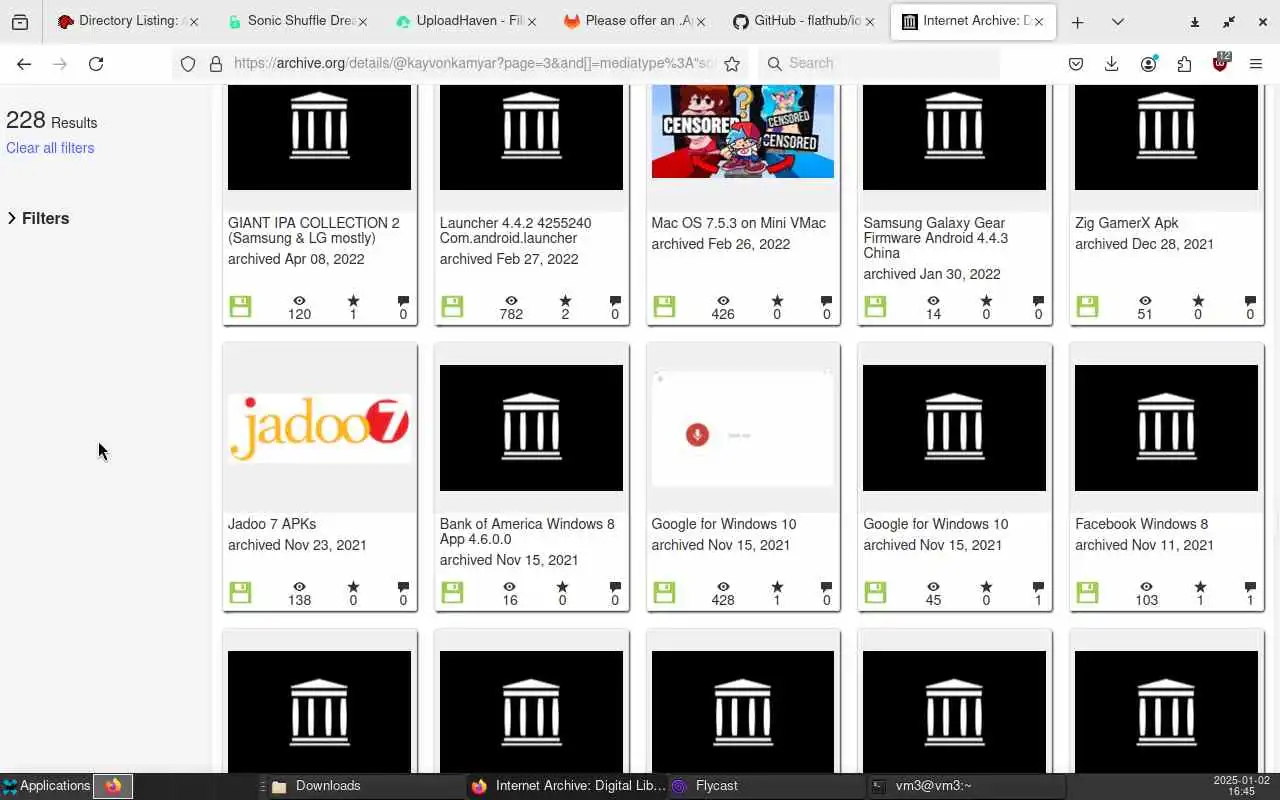Click the reviews icon on Samsung Galaxy Gear Firmware
This screenshot has width=1280, height=800.
(1038, 300)
